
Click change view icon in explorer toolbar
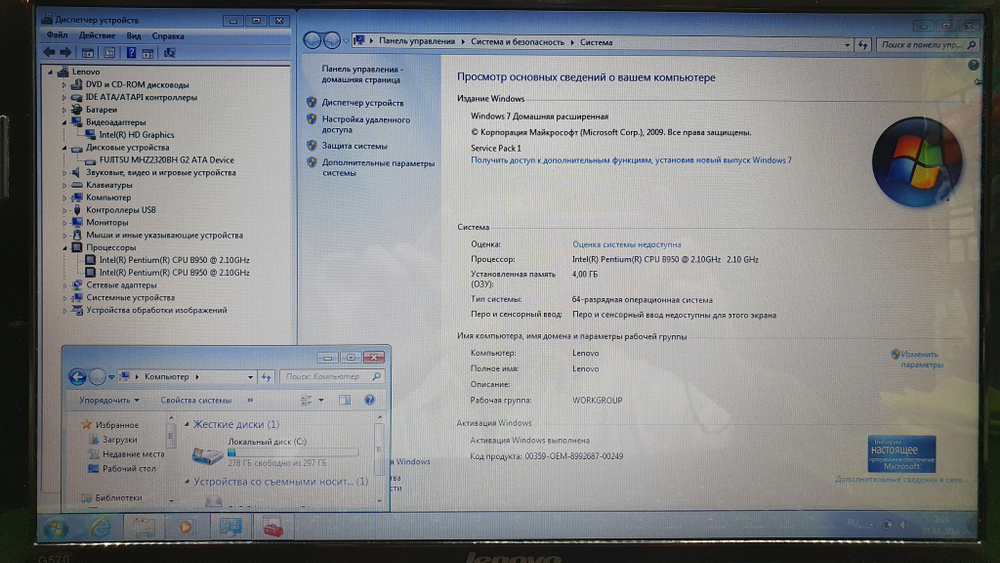[307, 400]
